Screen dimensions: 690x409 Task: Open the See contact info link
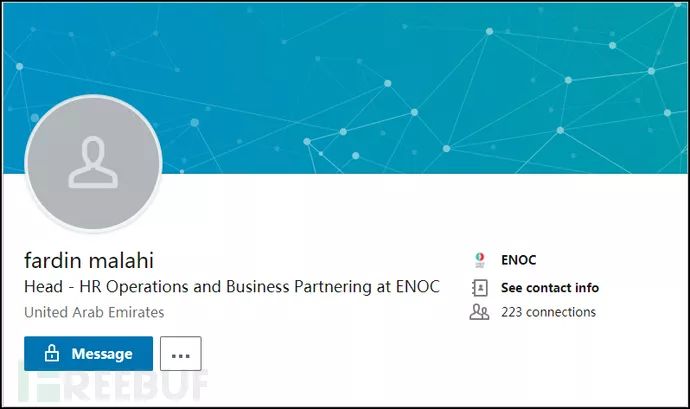point(549,288)
